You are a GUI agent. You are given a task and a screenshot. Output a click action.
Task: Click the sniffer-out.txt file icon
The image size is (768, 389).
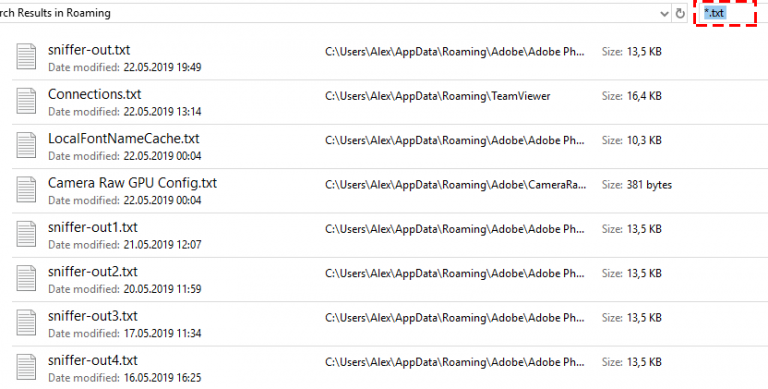(x=26, y=56)
